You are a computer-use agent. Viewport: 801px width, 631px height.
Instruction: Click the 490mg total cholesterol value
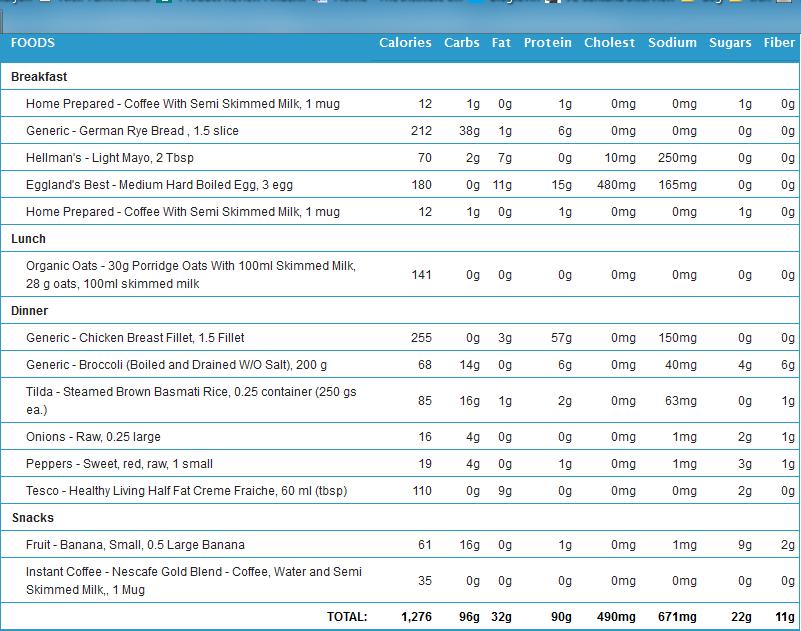[617, 617]
